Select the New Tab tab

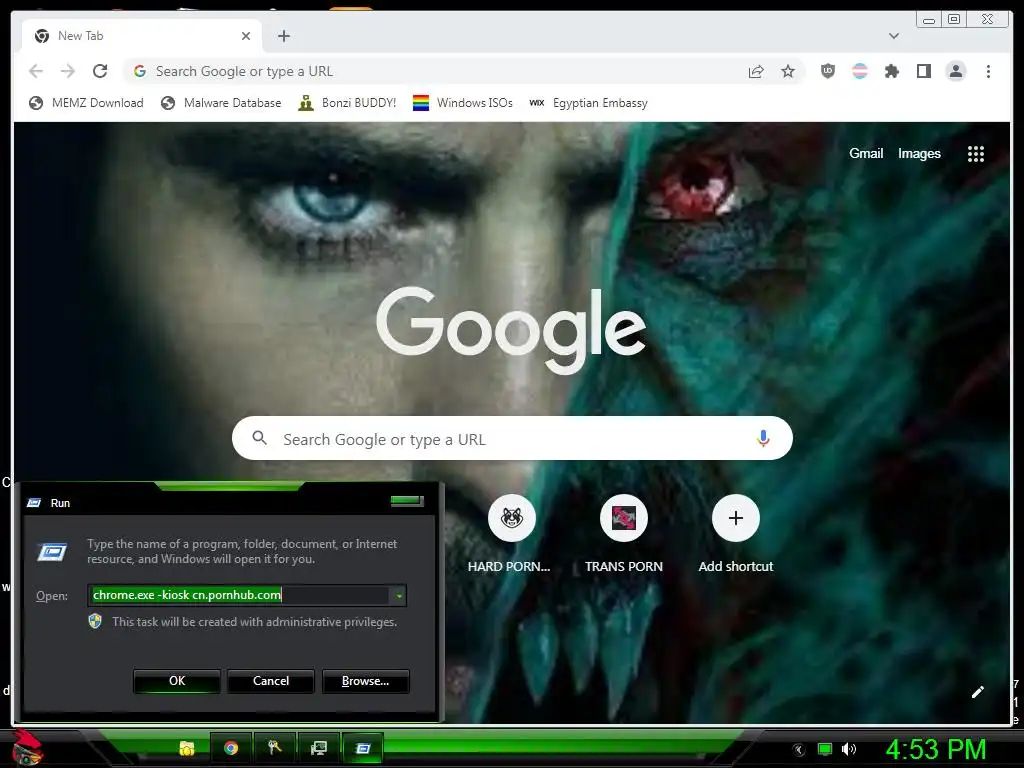click(x=141, y=36)
